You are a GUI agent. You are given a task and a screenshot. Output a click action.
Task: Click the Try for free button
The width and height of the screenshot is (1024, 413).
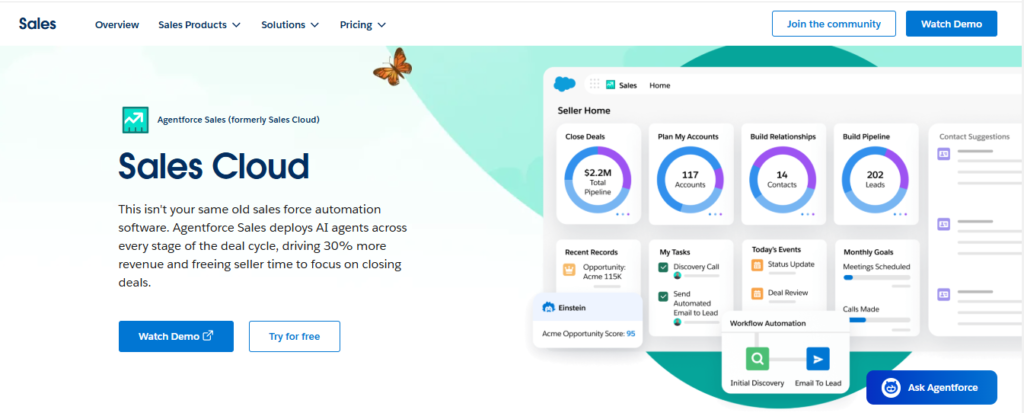pos(294,337)
